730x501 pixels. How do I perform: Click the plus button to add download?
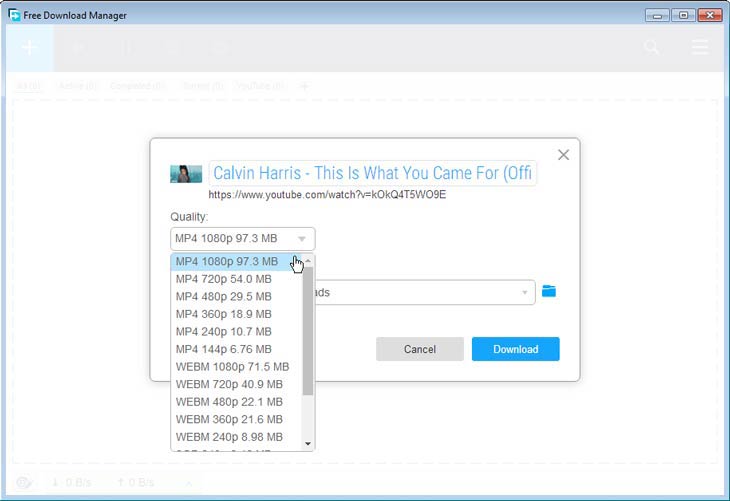point(29,47)
